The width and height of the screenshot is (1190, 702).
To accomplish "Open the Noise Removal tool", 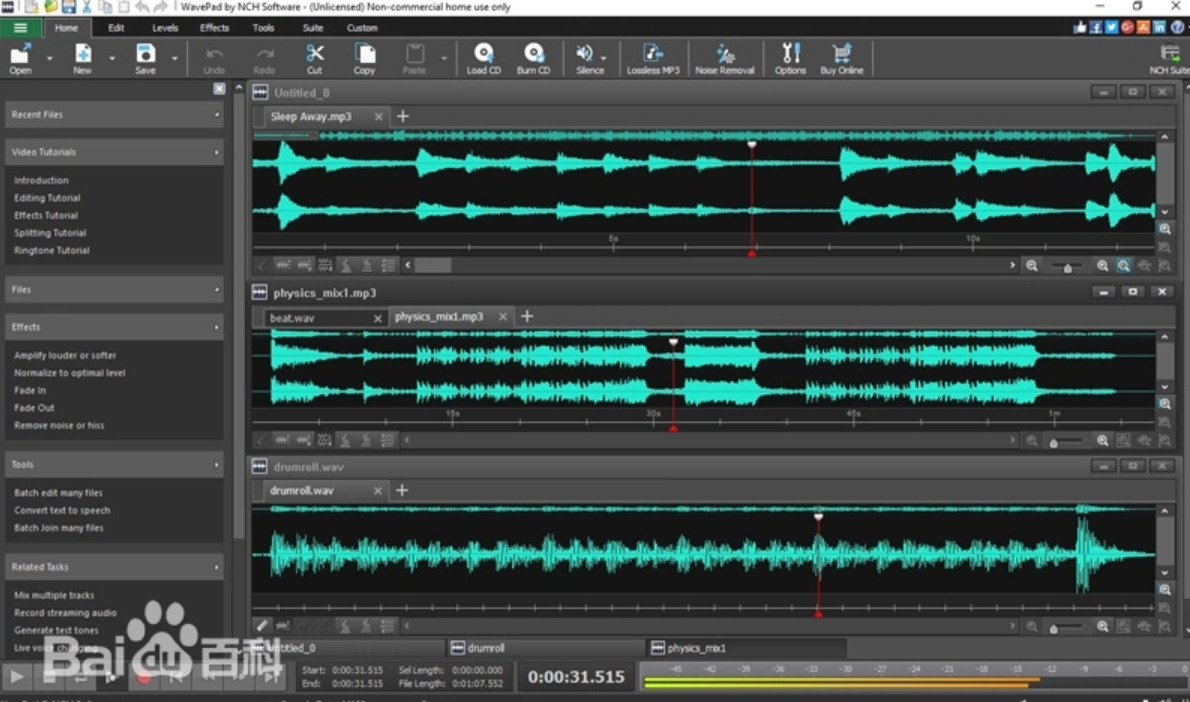I will coord(725,55).
